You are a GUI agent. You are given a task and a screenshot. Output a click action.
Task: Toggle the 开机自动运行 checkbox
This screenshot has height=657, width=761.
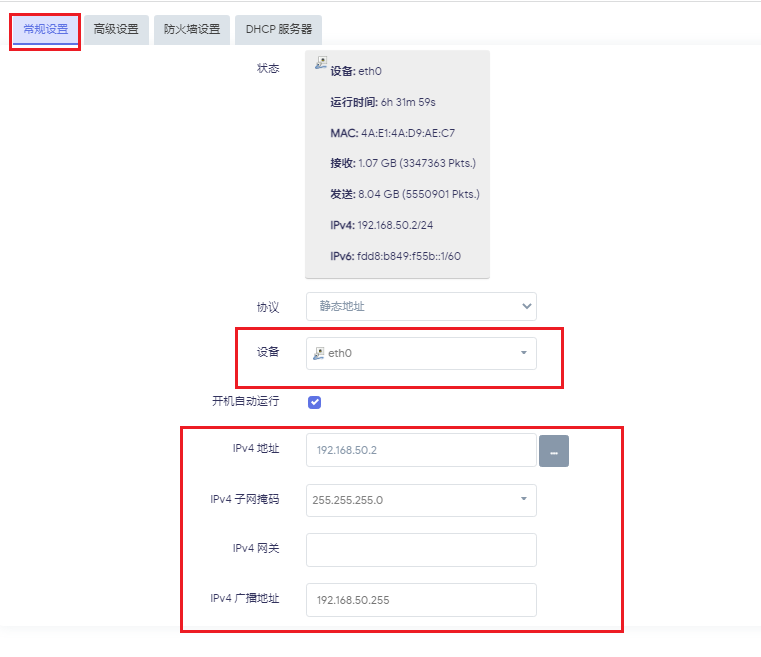[x=314, y=402]
